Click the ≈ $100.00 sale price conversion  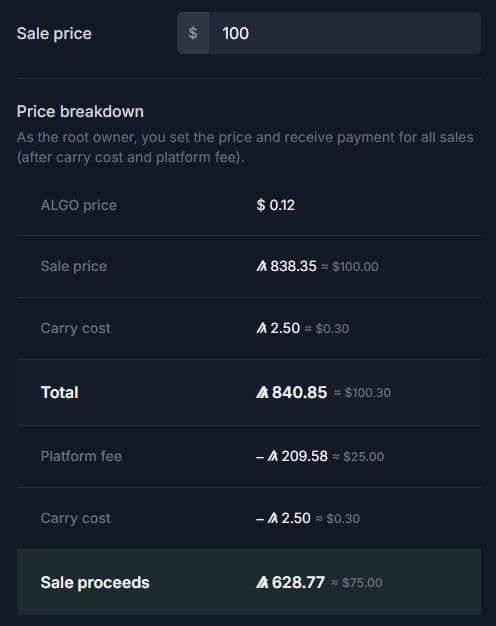pyautogui.click(x=350, y=266)
